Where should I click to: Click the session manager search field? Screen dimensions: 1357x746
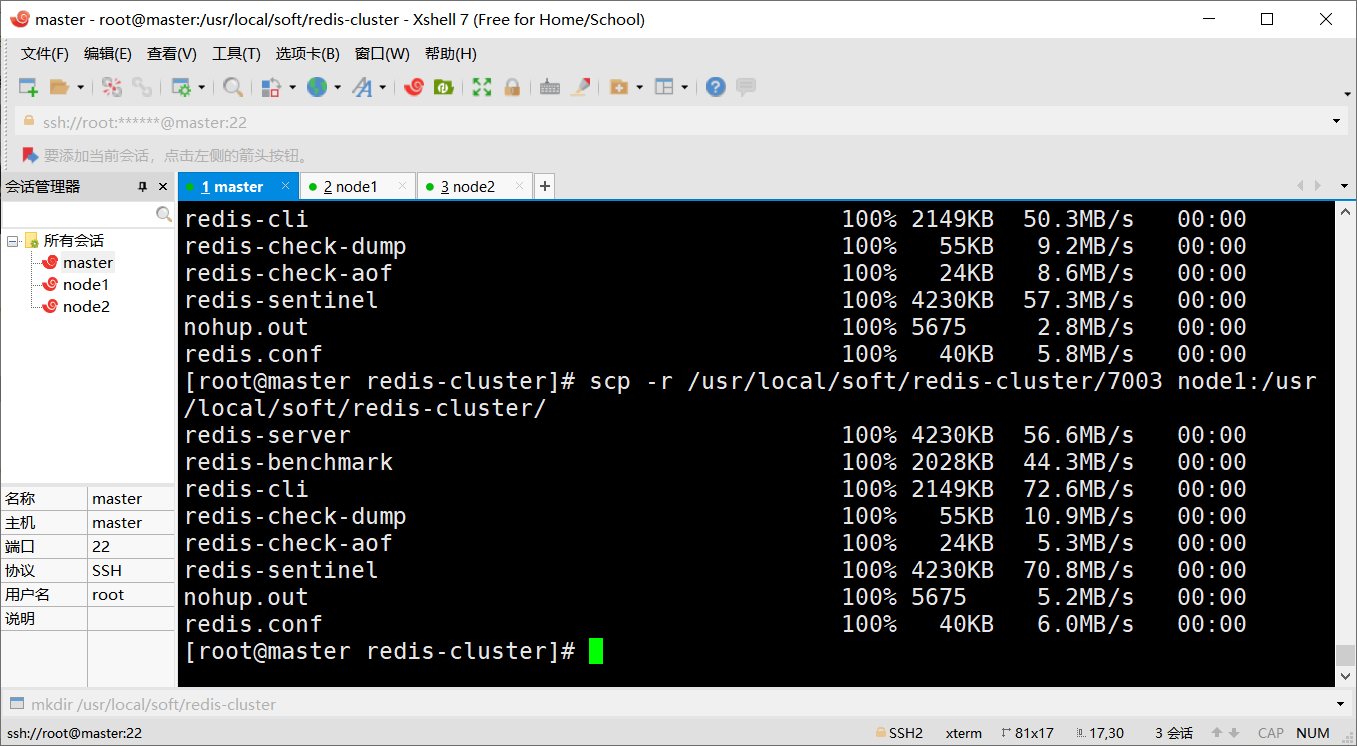coord(78,214)
